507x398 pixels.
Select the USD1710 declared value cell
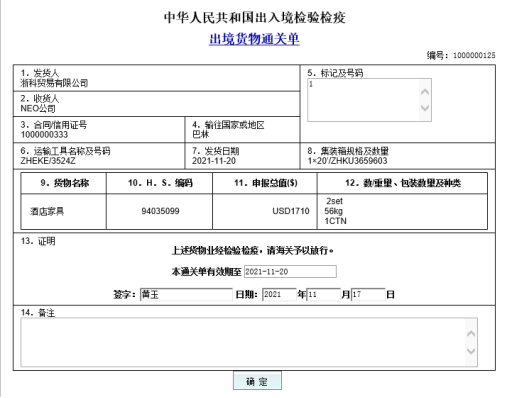265,211
